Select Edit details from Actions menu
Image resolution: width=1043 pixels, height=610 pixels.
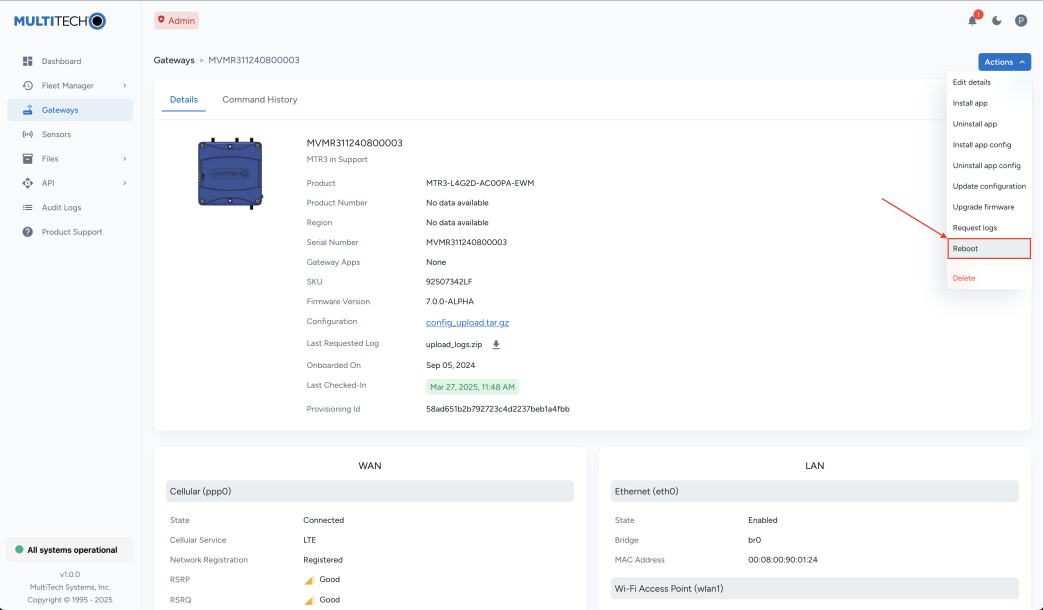pyautogui.click(x=989, y=82)
